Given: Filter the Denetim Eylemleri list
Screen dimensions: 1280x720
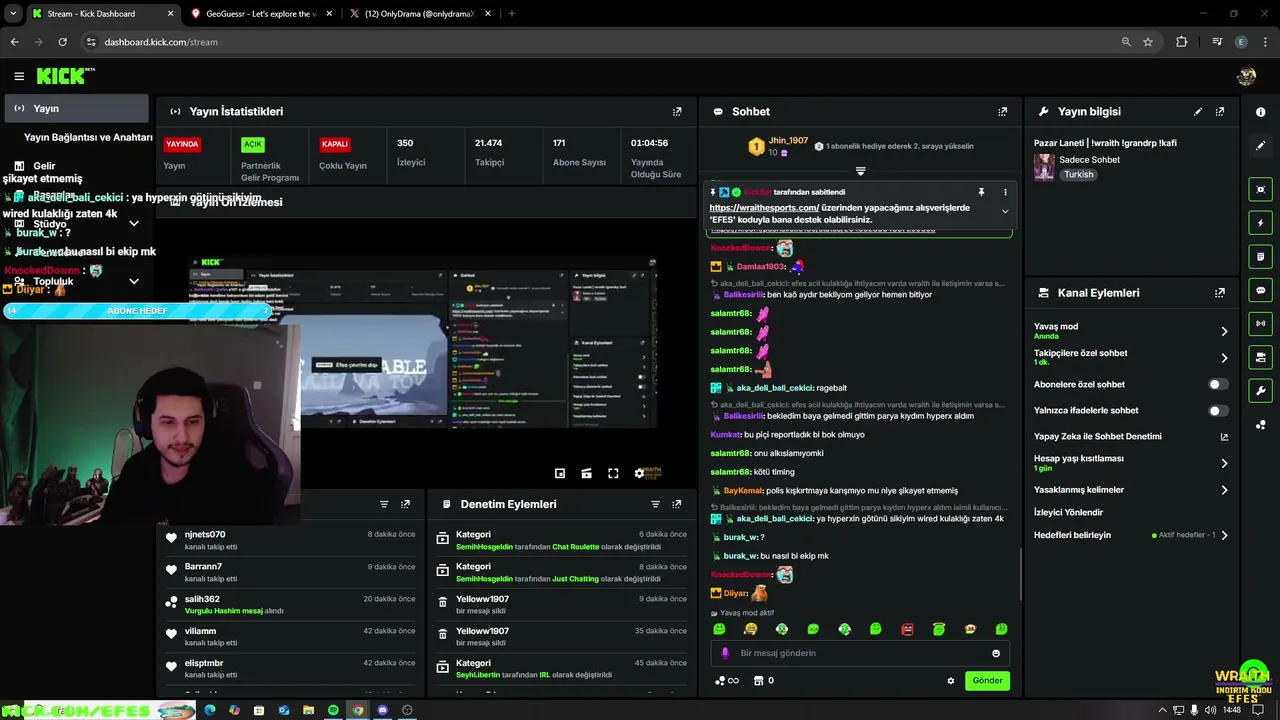Looking at the screenshot, I should pos(655,505).
